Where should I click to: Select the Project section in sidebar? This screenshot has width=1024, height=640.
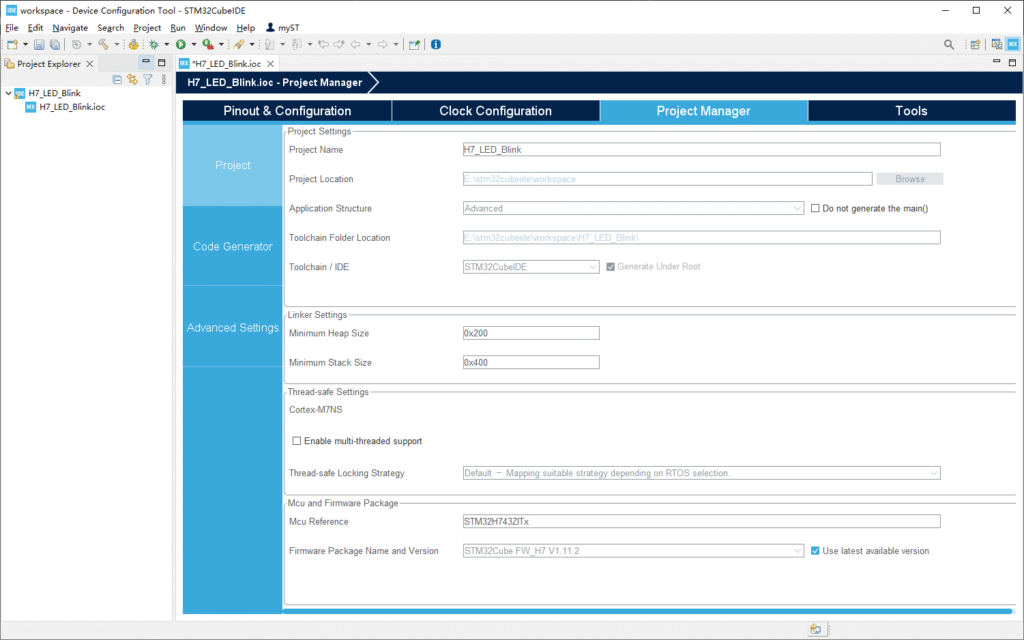pos(232,165)
